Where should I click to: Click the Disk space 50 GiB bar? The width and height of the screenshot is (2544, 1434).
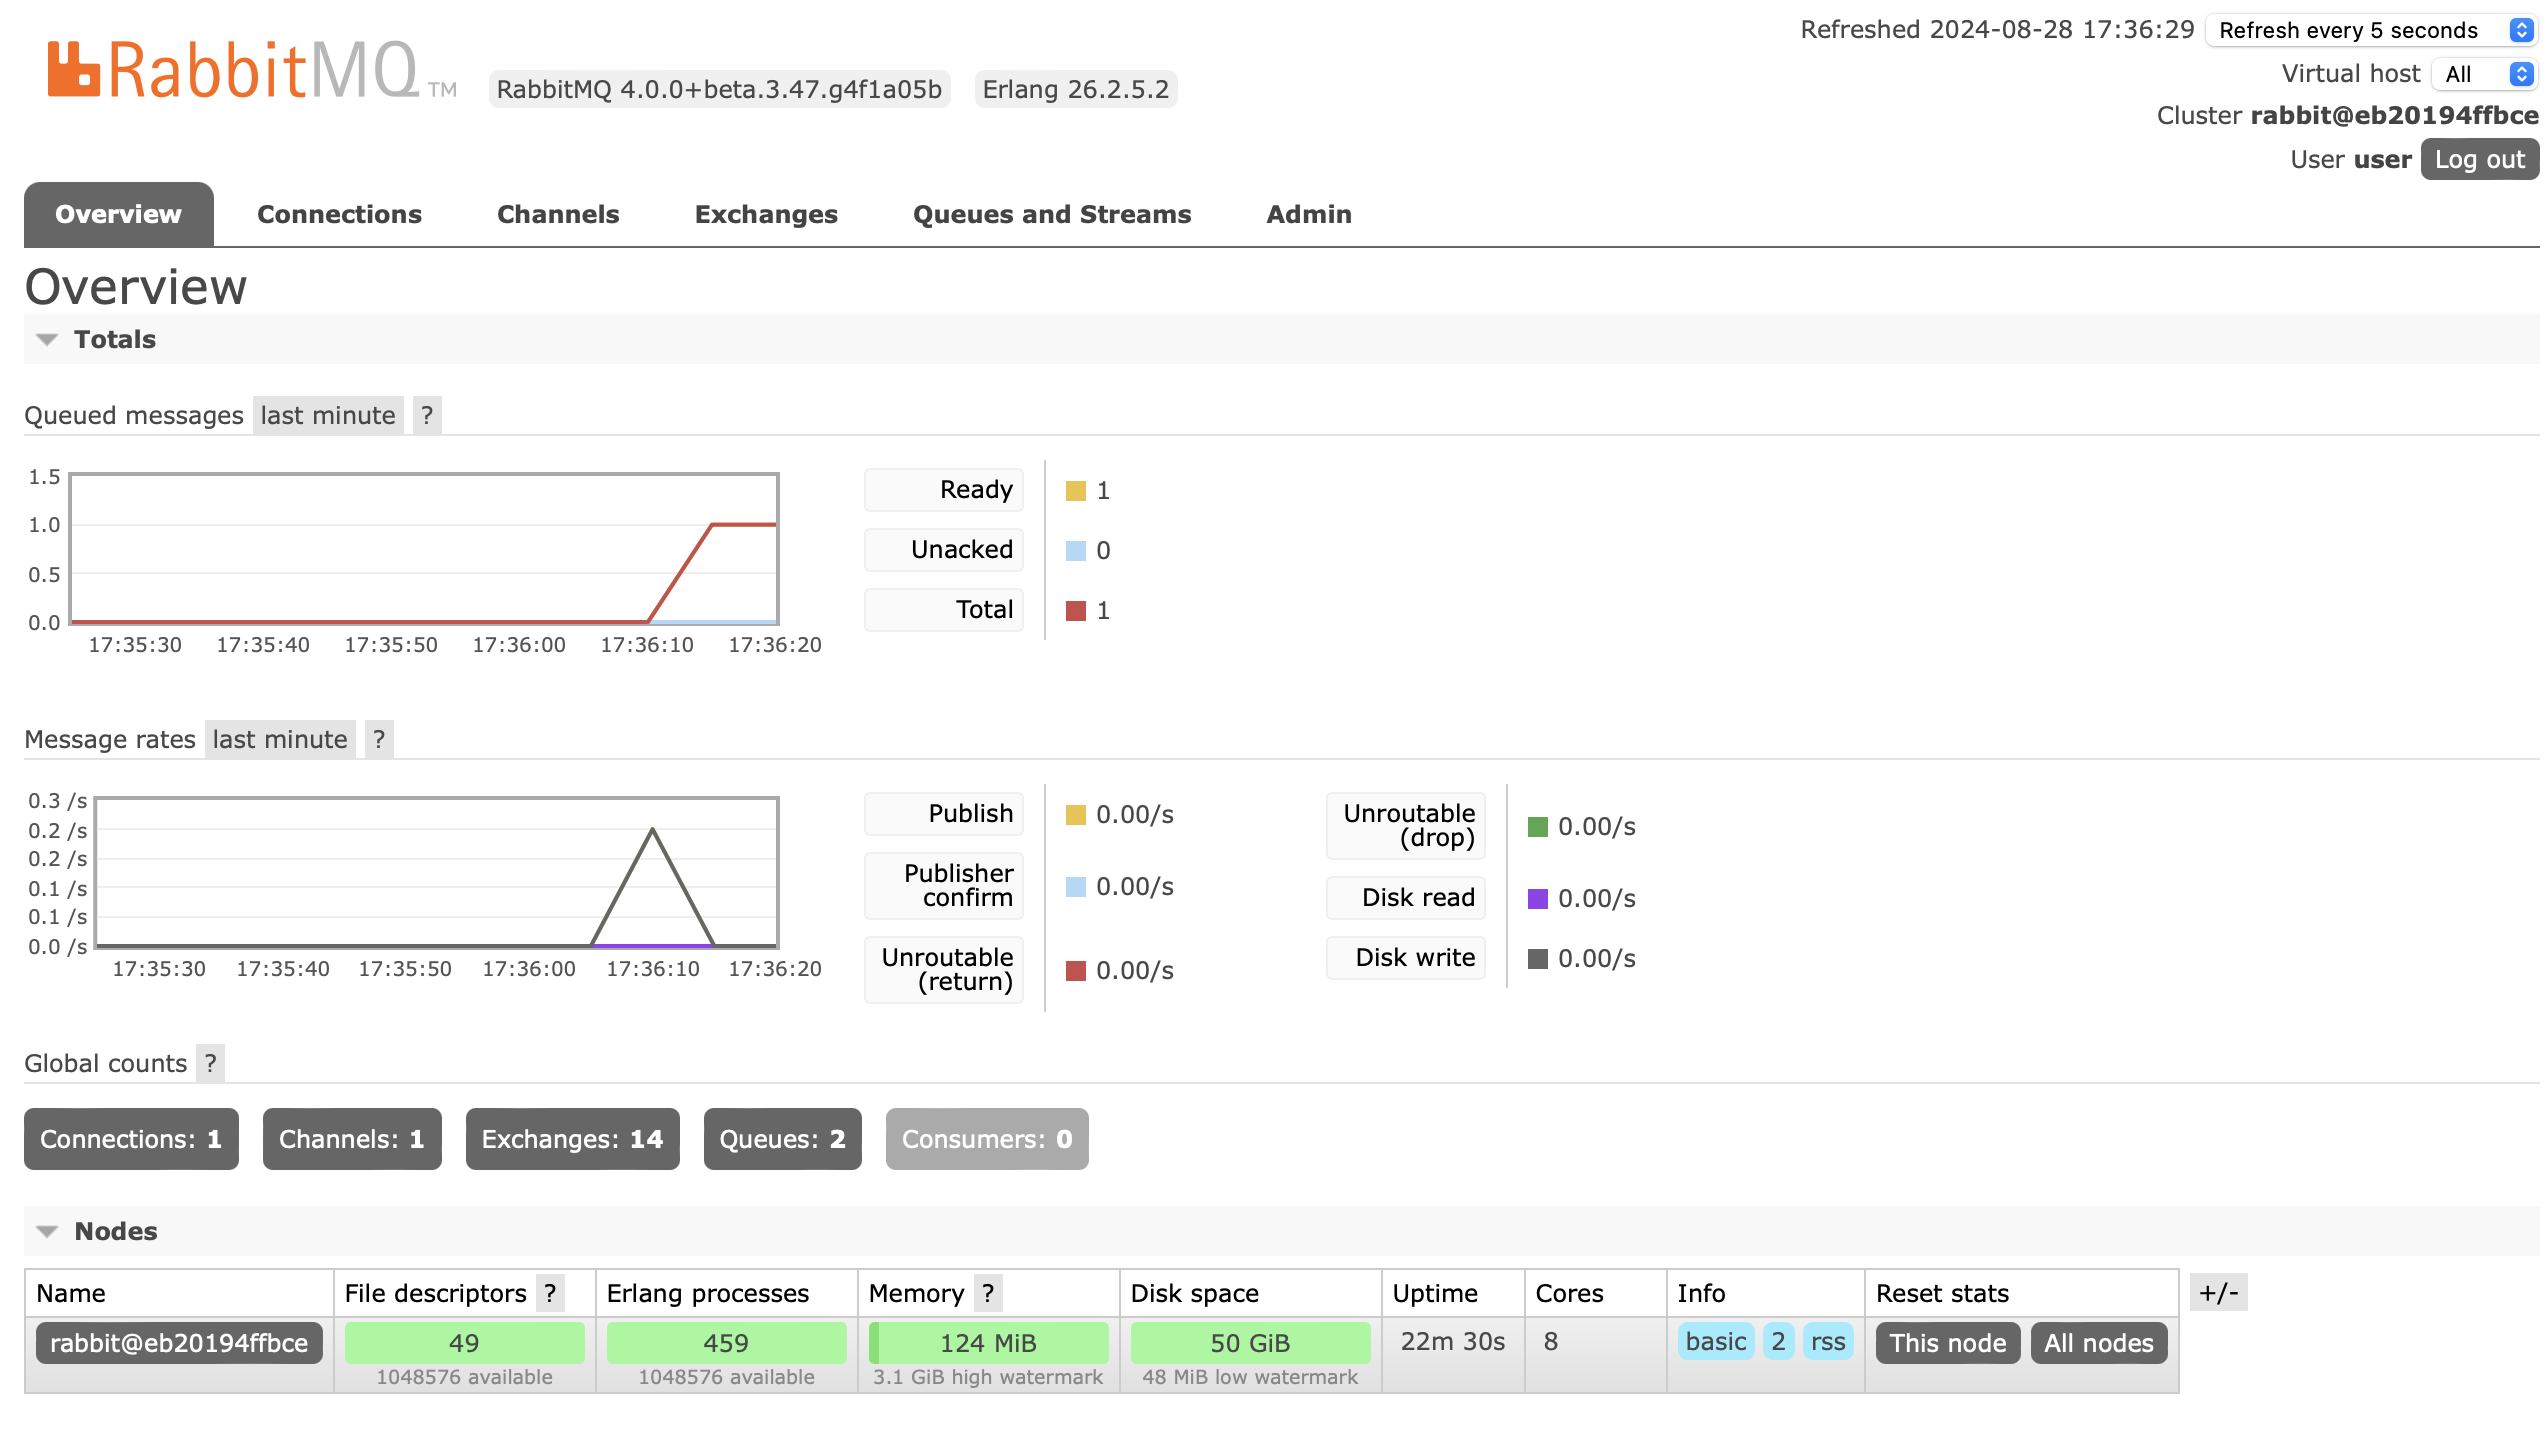tap(1250, 1343)
